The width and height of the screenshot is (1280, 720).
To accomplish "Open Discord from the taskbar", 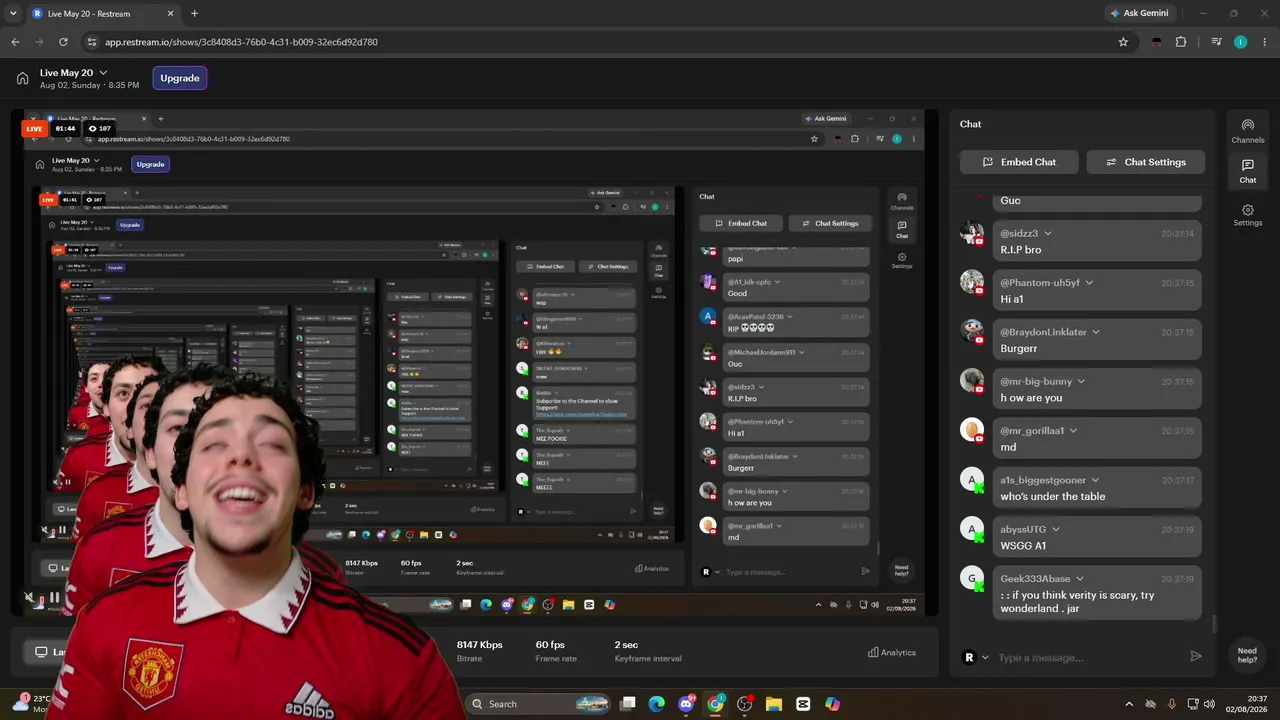I will (x=686, y=704).
